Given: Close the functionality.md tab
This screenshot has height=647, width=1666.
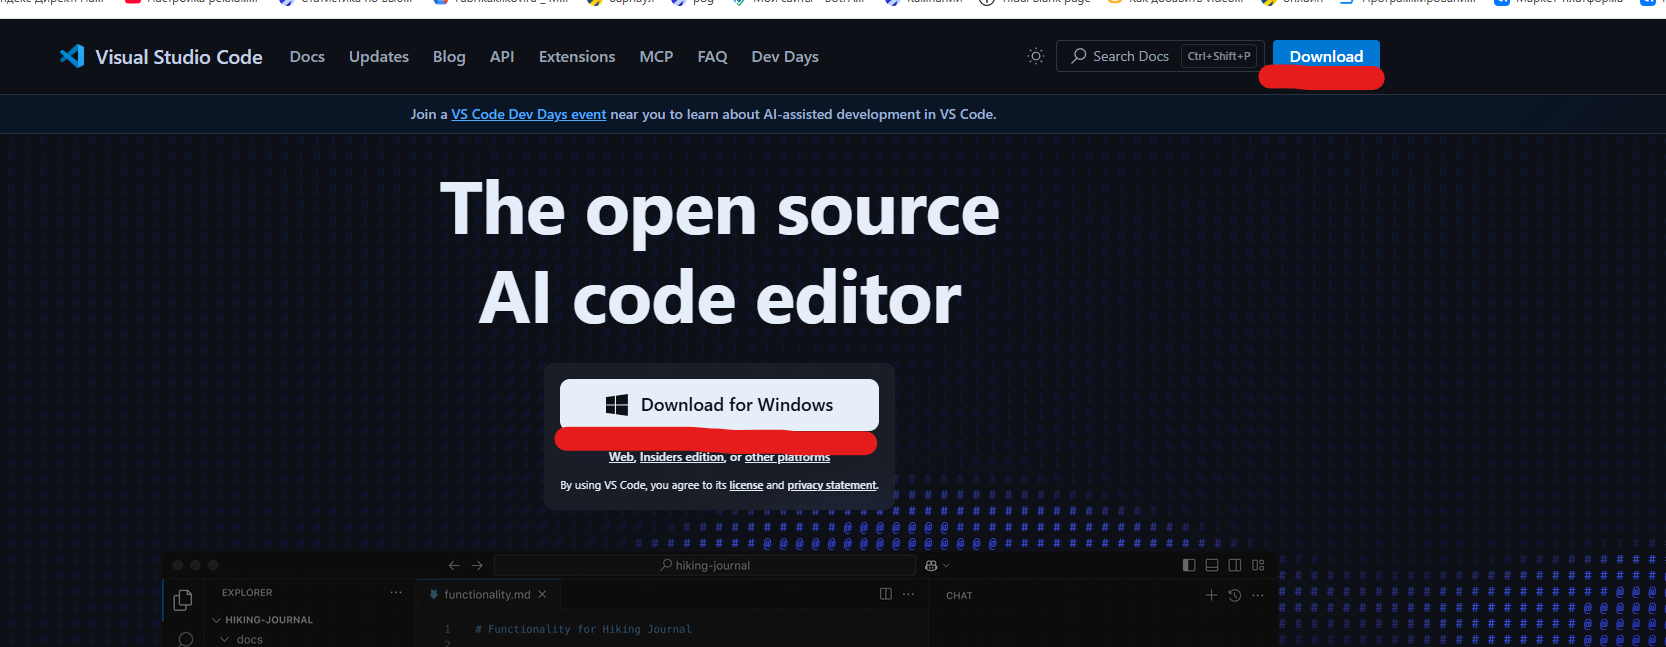Looking at the screenshot, I should pos(542,594).
